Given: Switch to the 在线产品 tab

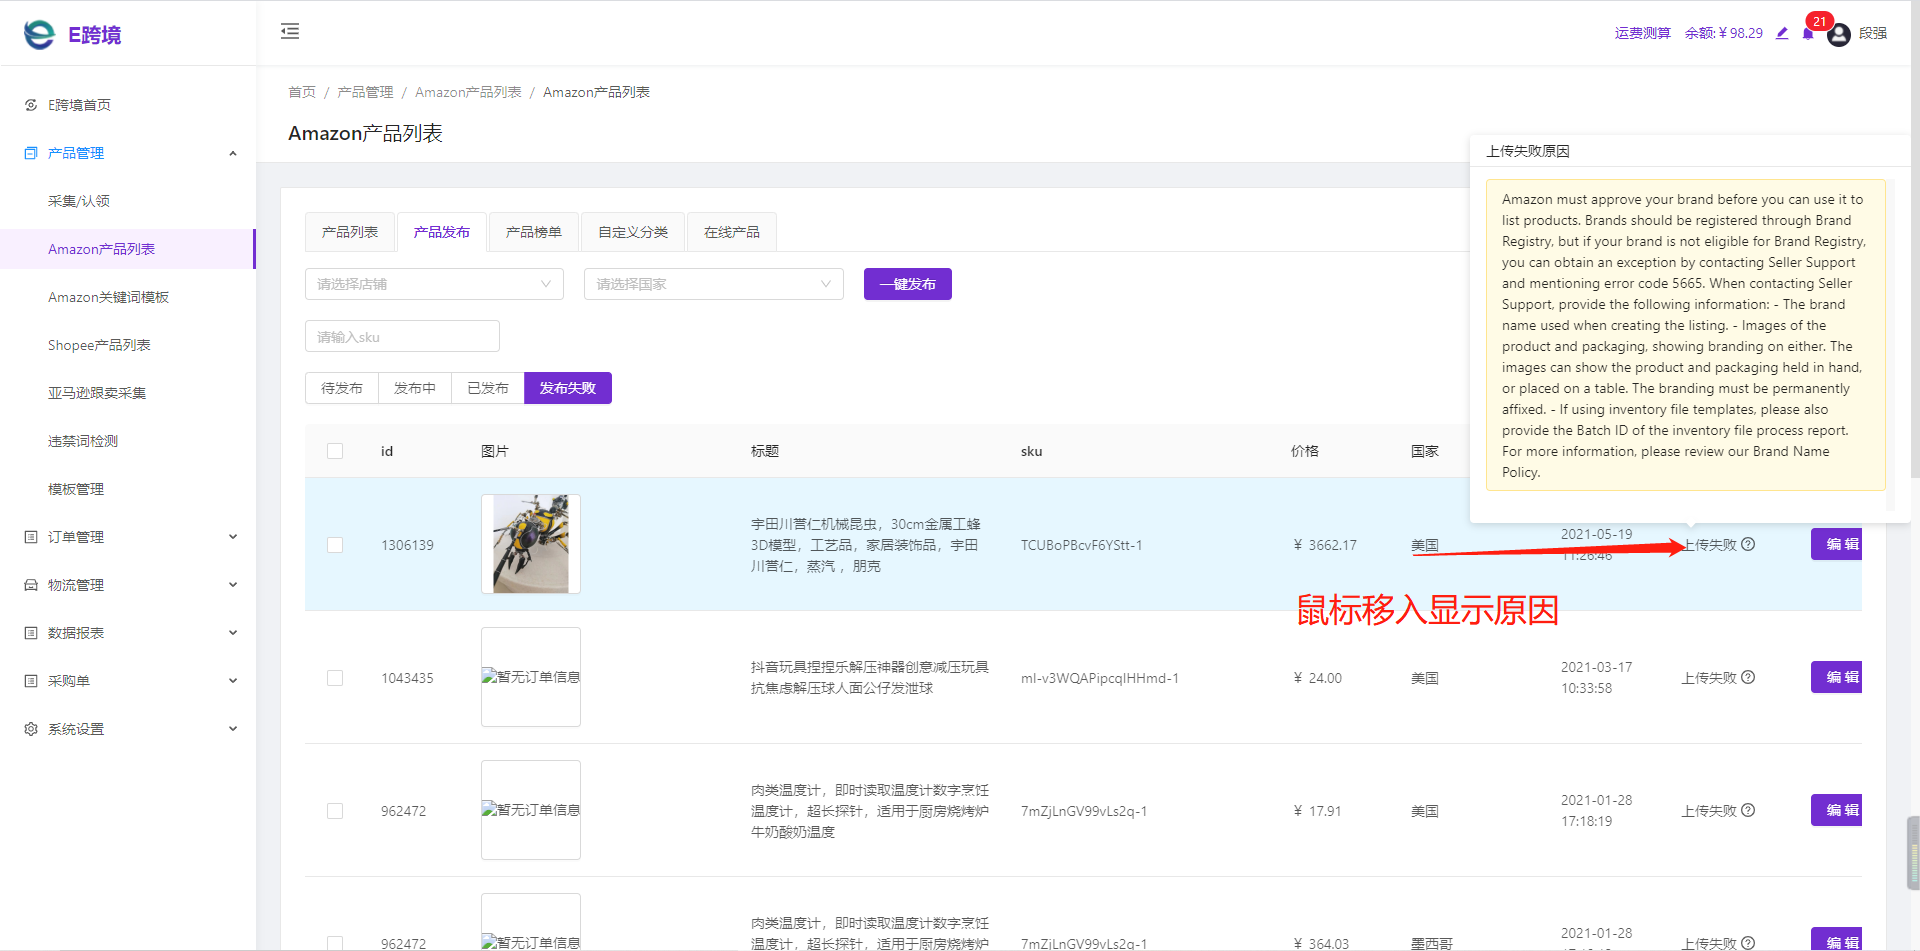Looking at the screenshot, I should coord(732,232).
